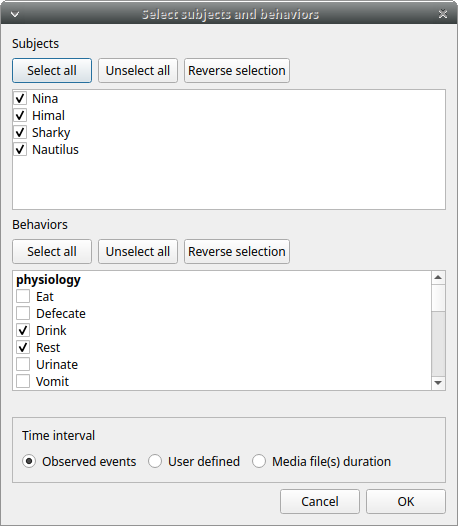Select the User defined time interval

[x=155, y=461]
